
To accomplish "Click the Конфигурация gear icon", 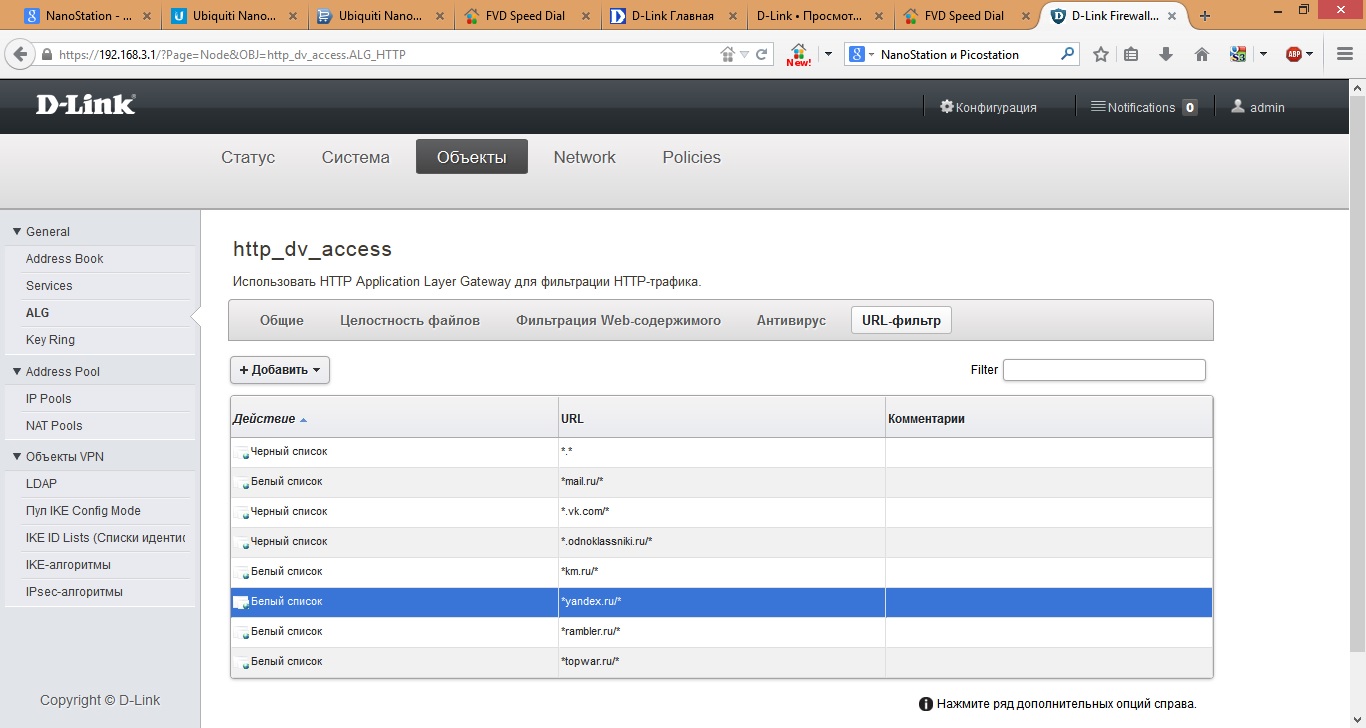I will click(947, 107).
